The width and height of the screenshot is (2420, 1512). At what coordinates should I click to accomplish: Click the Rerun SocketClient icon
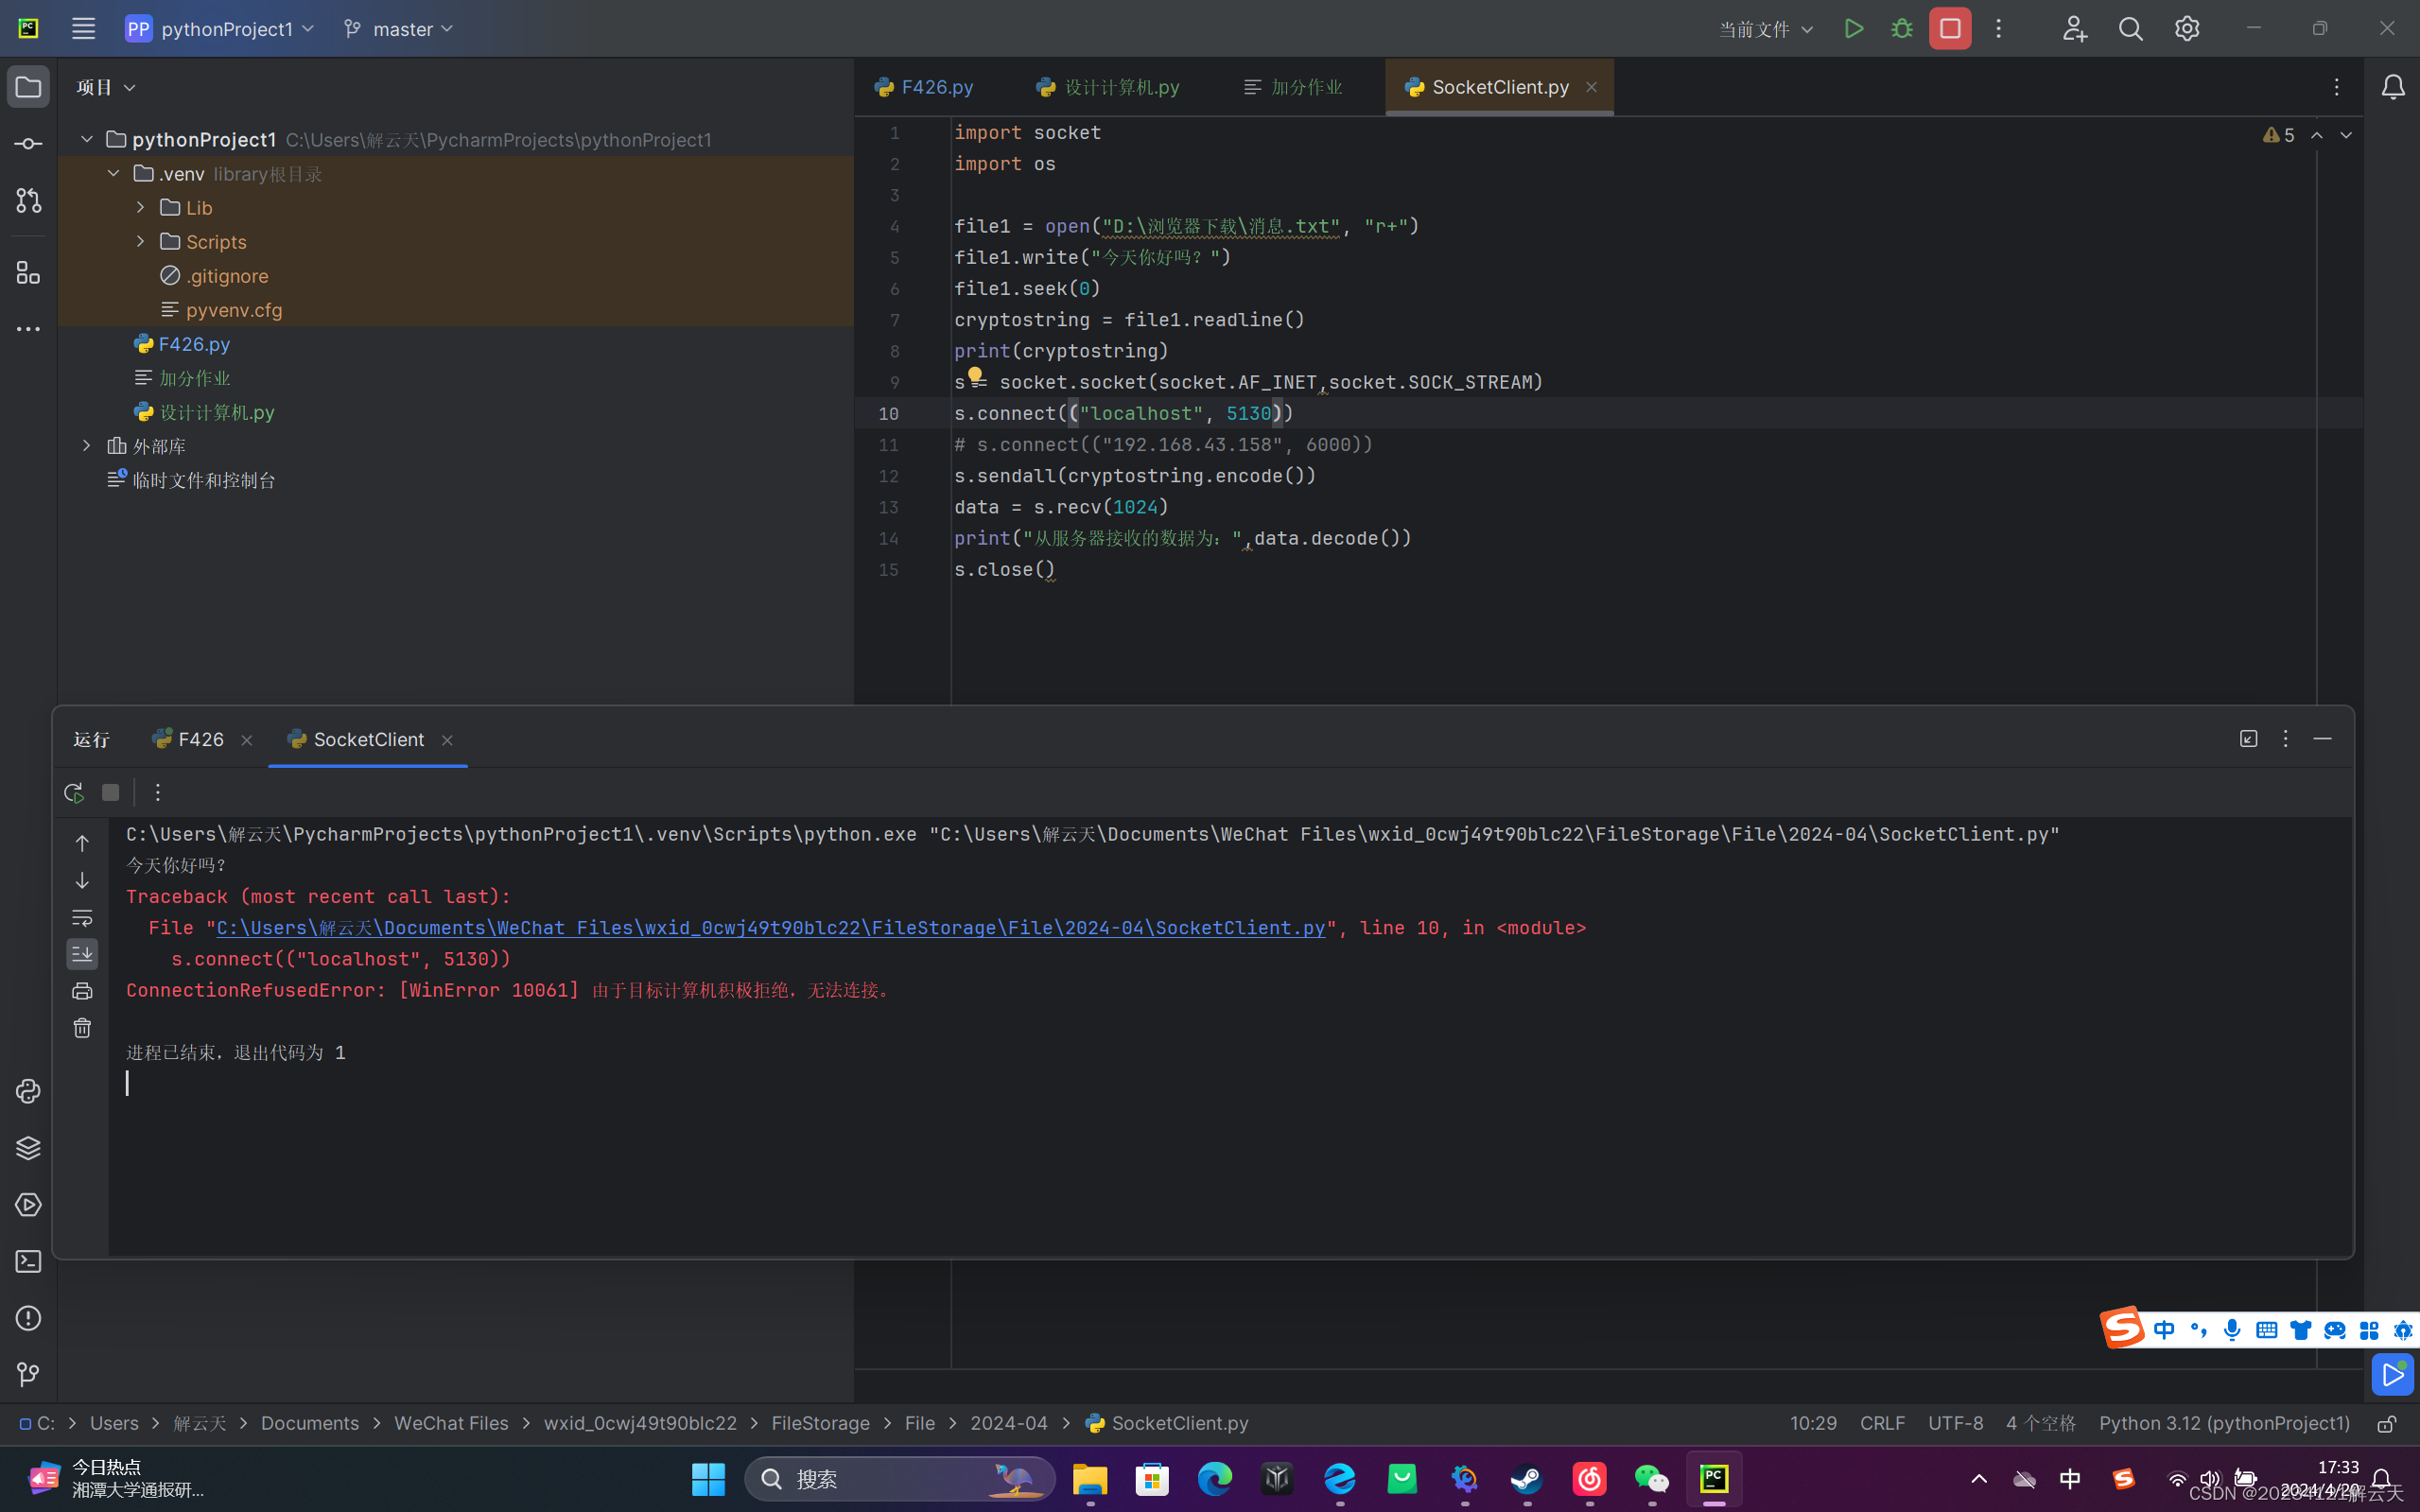click(73, 793)
